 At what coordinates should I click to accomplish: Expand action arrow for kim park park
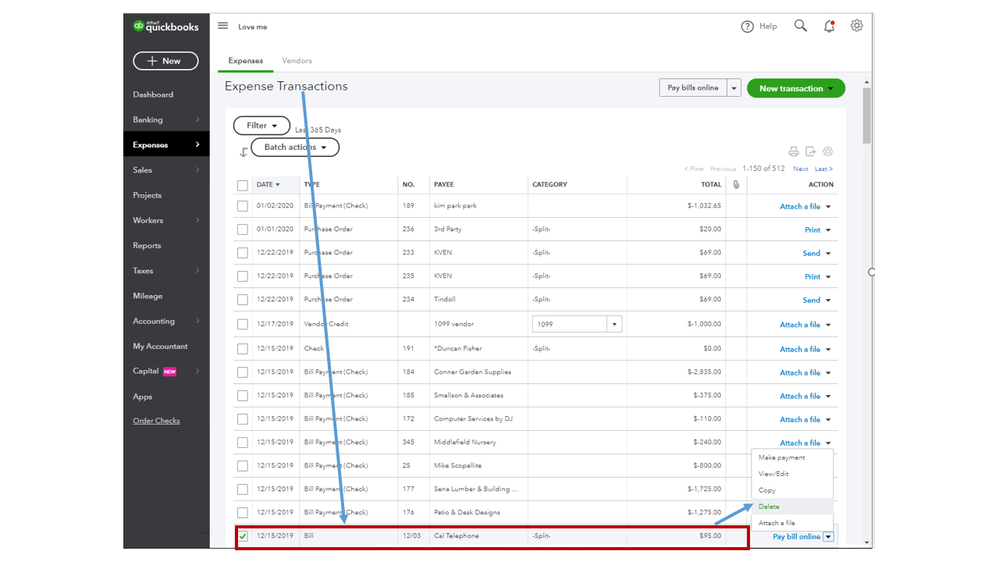point(828,206)
